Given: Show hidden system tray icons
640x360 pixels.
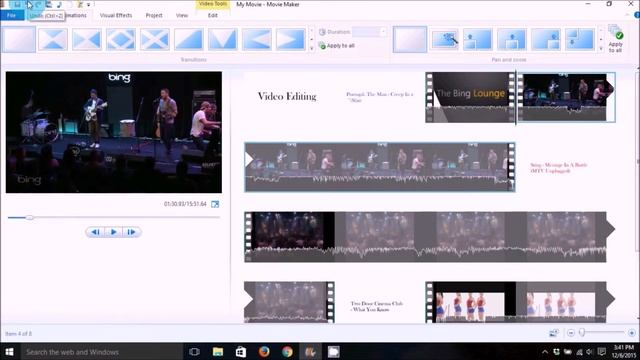Looking at the screenshot, I should coord(545,352).
